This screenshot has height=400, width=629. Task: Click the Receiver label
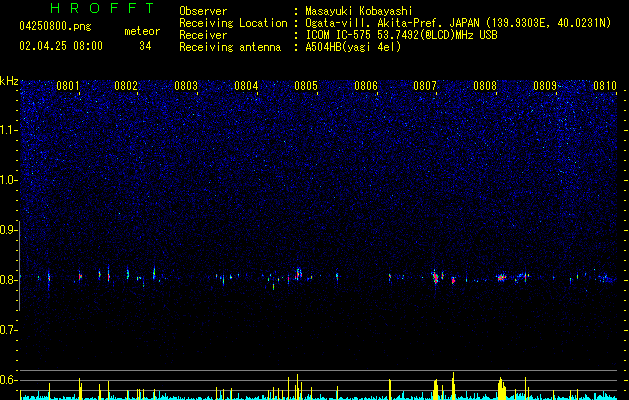coord(203,35)
